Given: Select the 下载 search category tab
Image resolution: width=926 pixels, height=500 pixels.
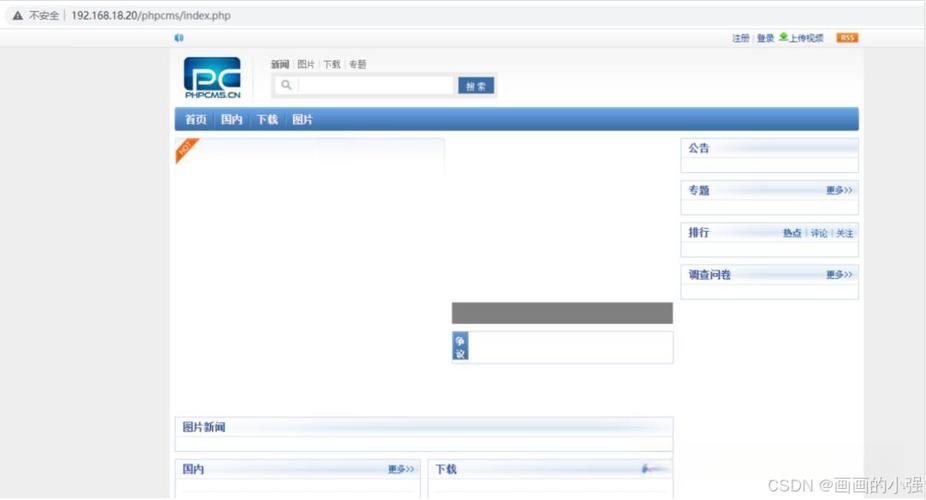Looking at the screenshot, I should pos(331,64).
